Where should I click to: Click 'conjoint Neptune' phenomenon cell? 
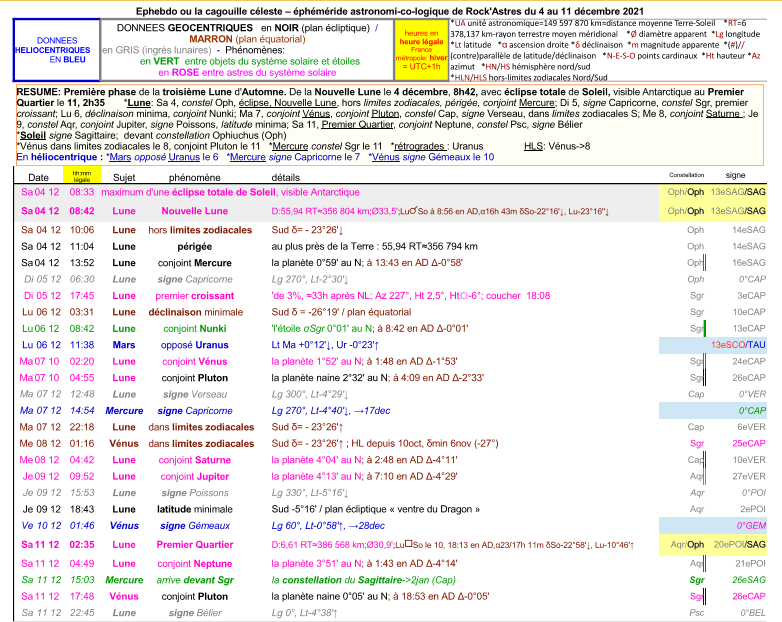(195, 564)
